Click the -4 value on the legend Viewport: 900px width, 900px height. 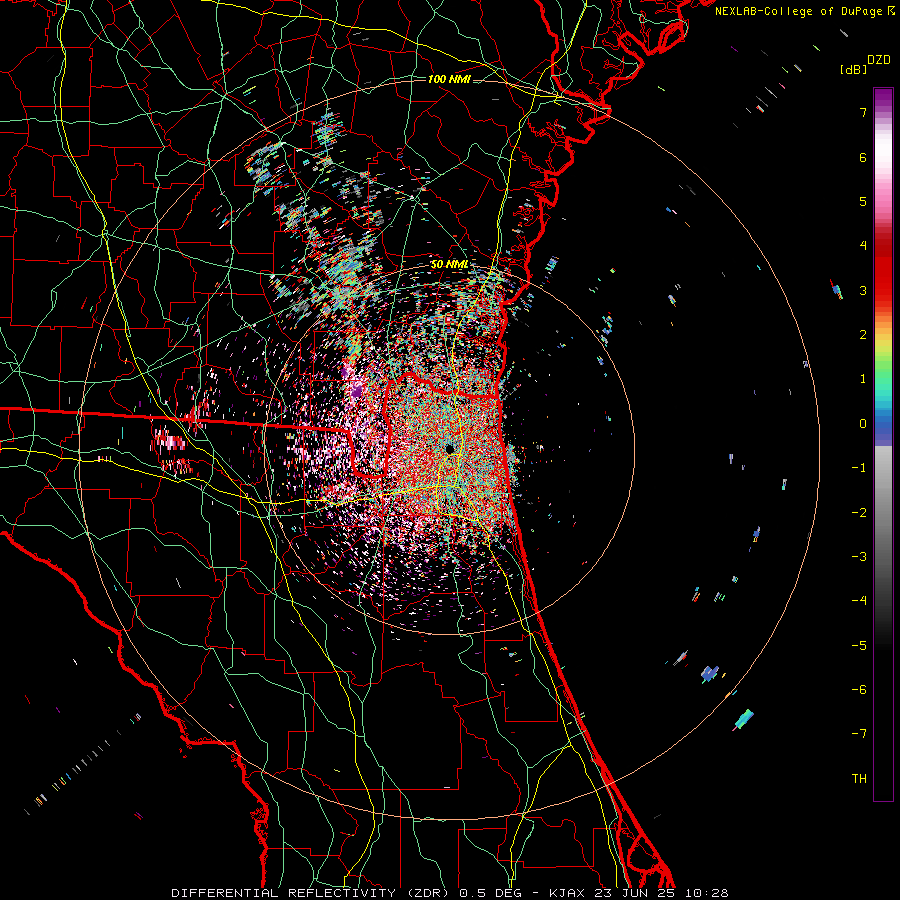pyautogui.click(x=859, y=601)
